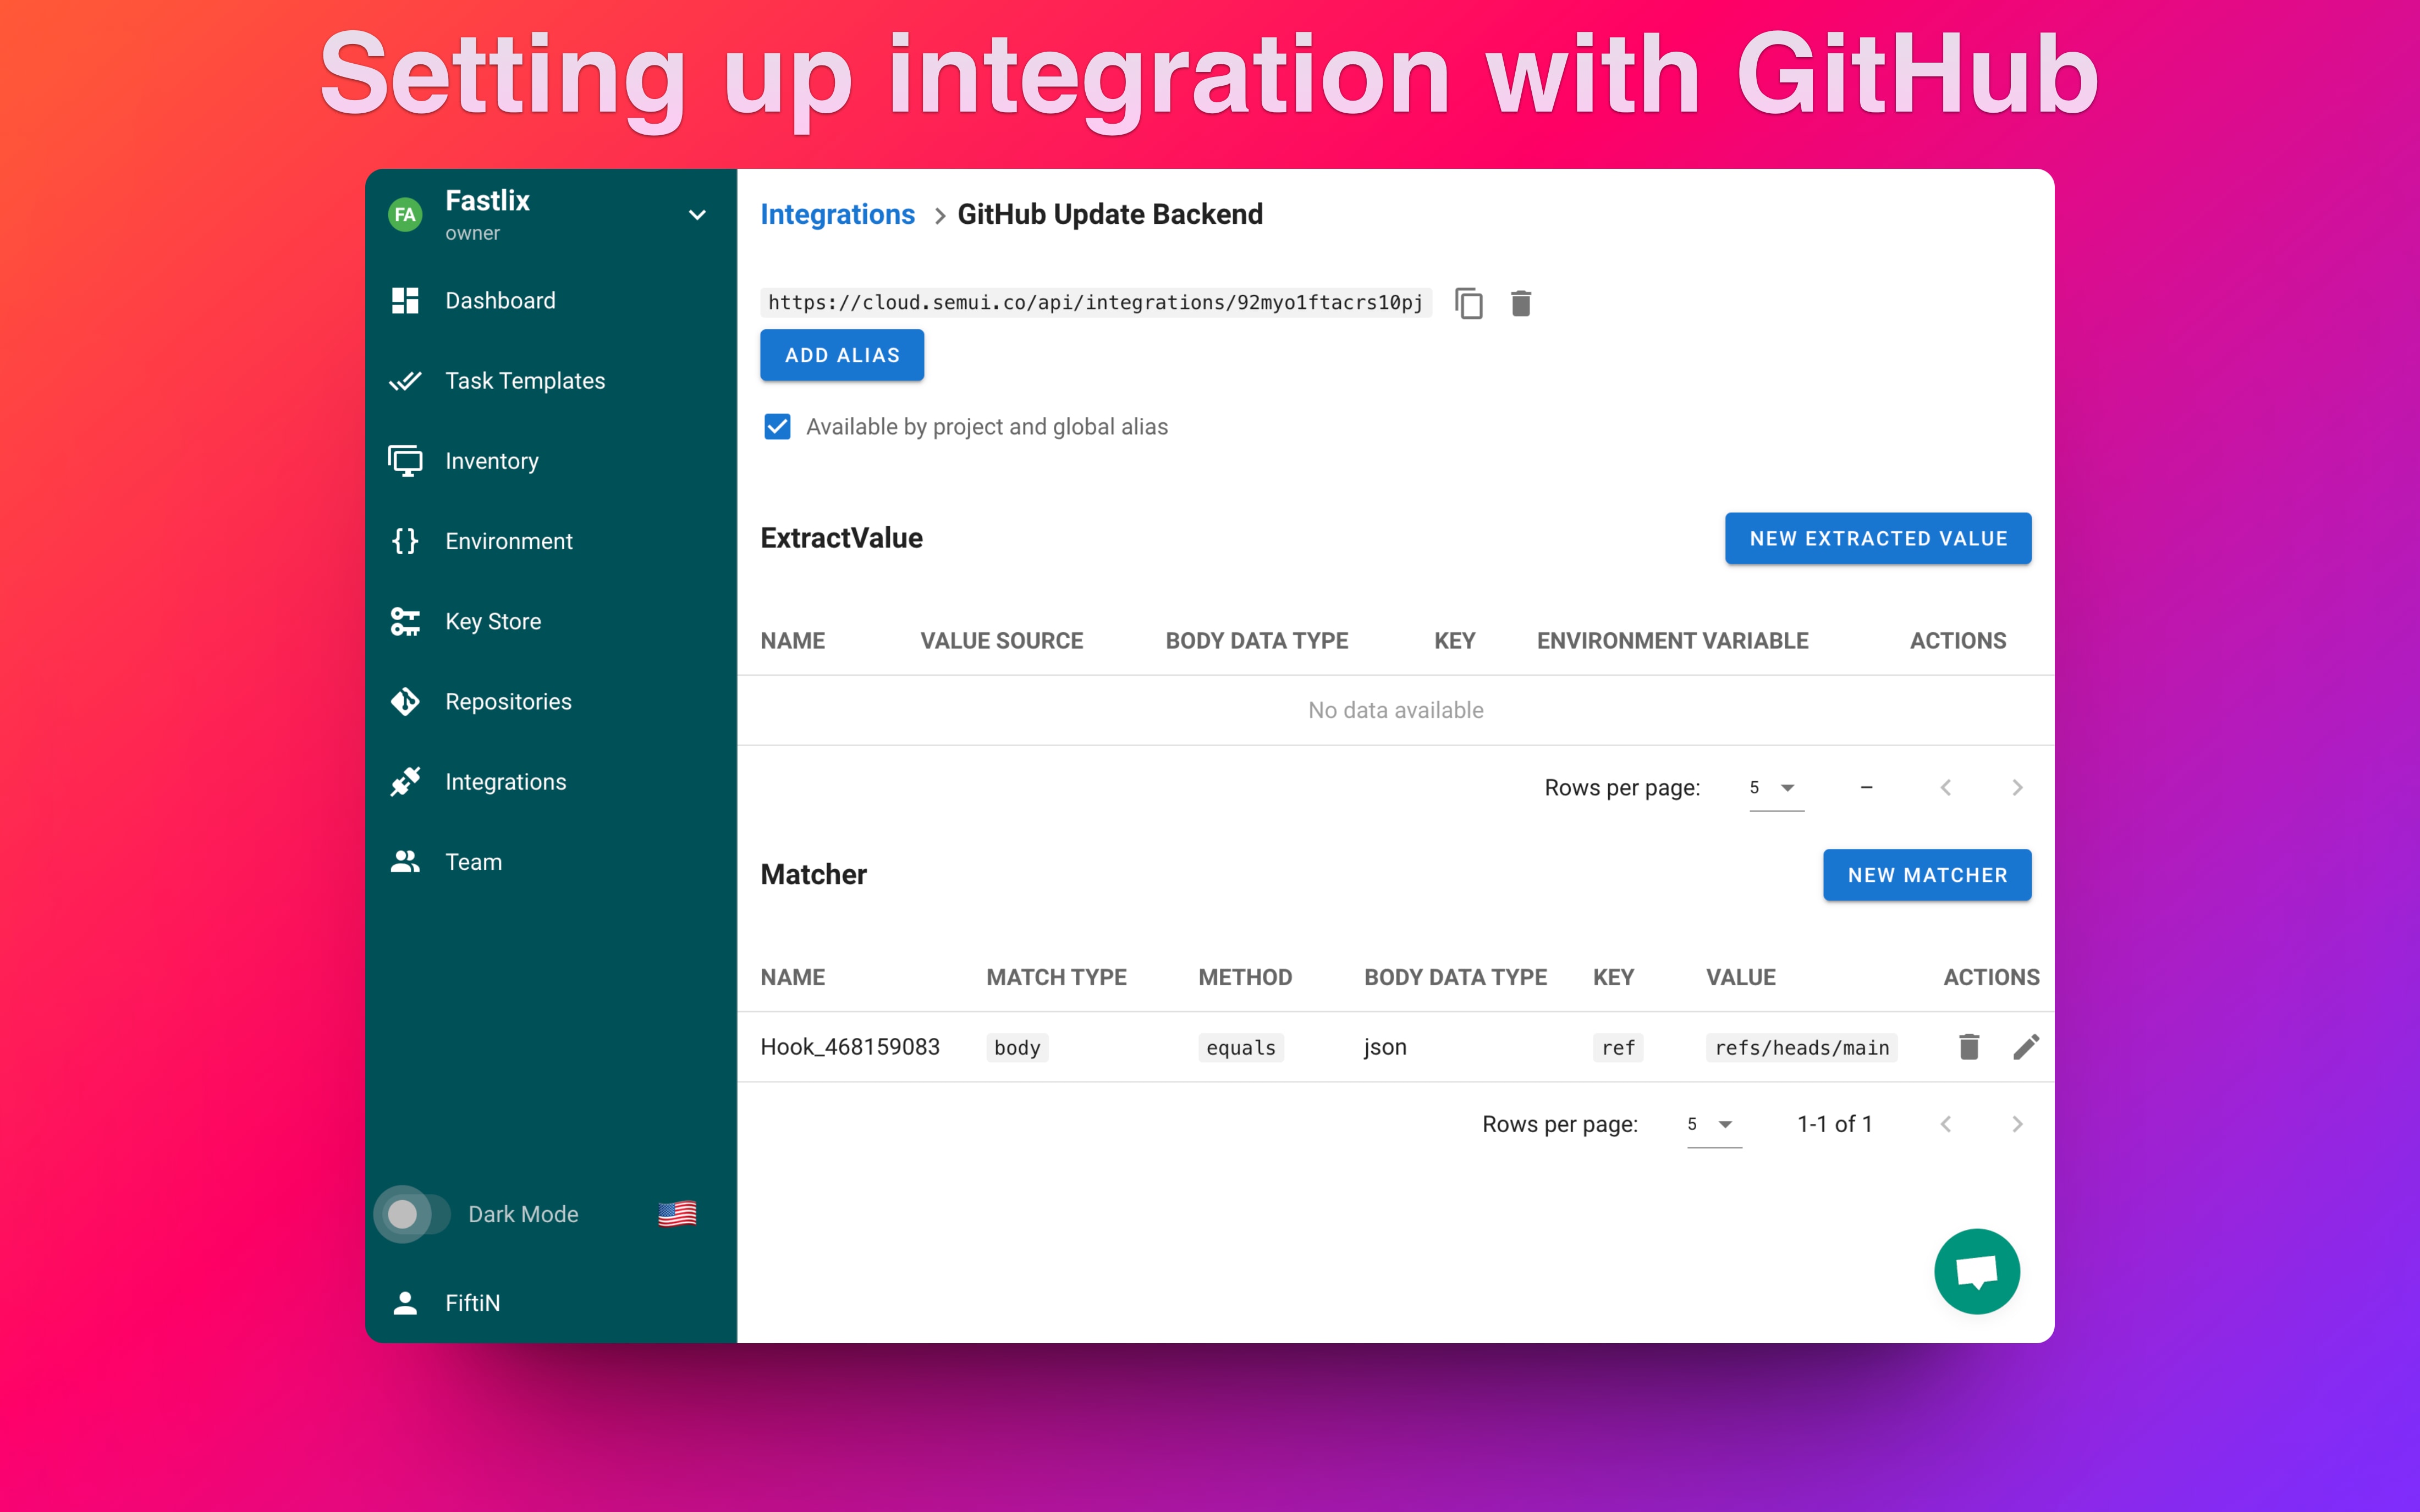The width and height of the screenshot is (2420, 1512).
Task: Click the FiftiN user profile icon
Action: 405,1303
